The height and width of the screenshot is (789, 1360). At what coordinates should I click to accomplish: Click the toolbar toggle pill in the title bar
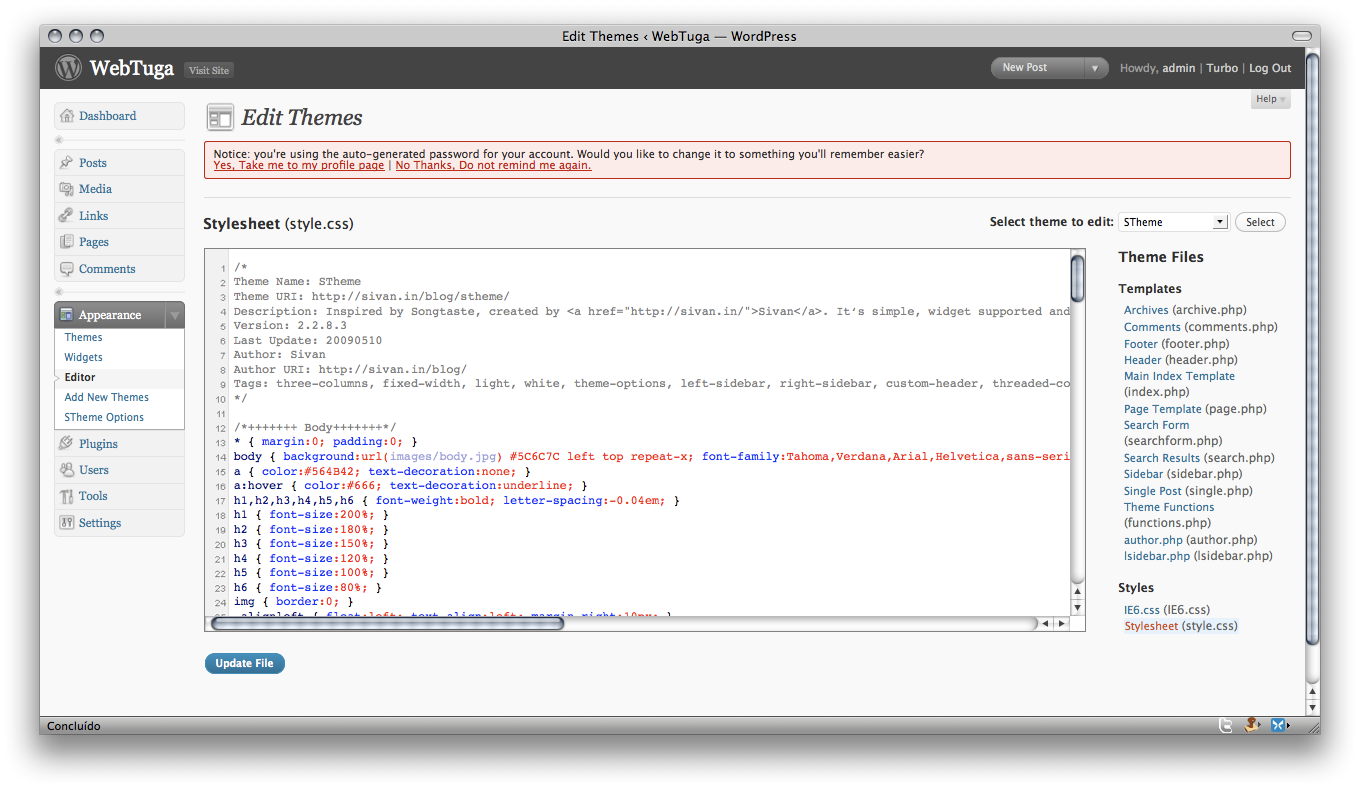pyautogui.click(x=1301, y=36)
